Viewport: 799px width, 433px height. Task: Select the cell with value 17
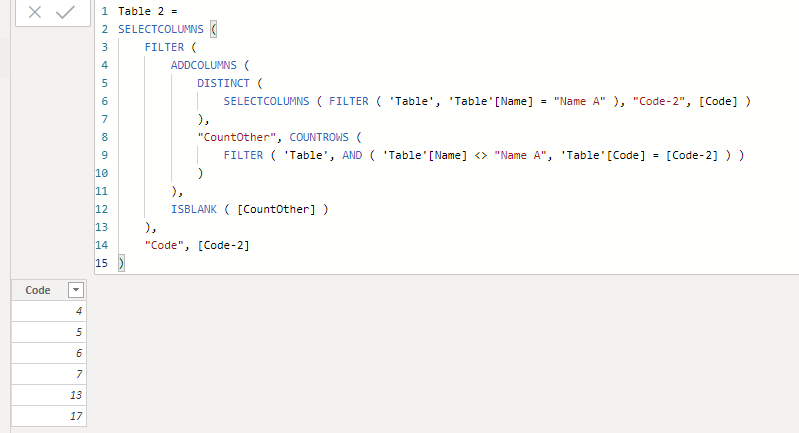point(49,416)
